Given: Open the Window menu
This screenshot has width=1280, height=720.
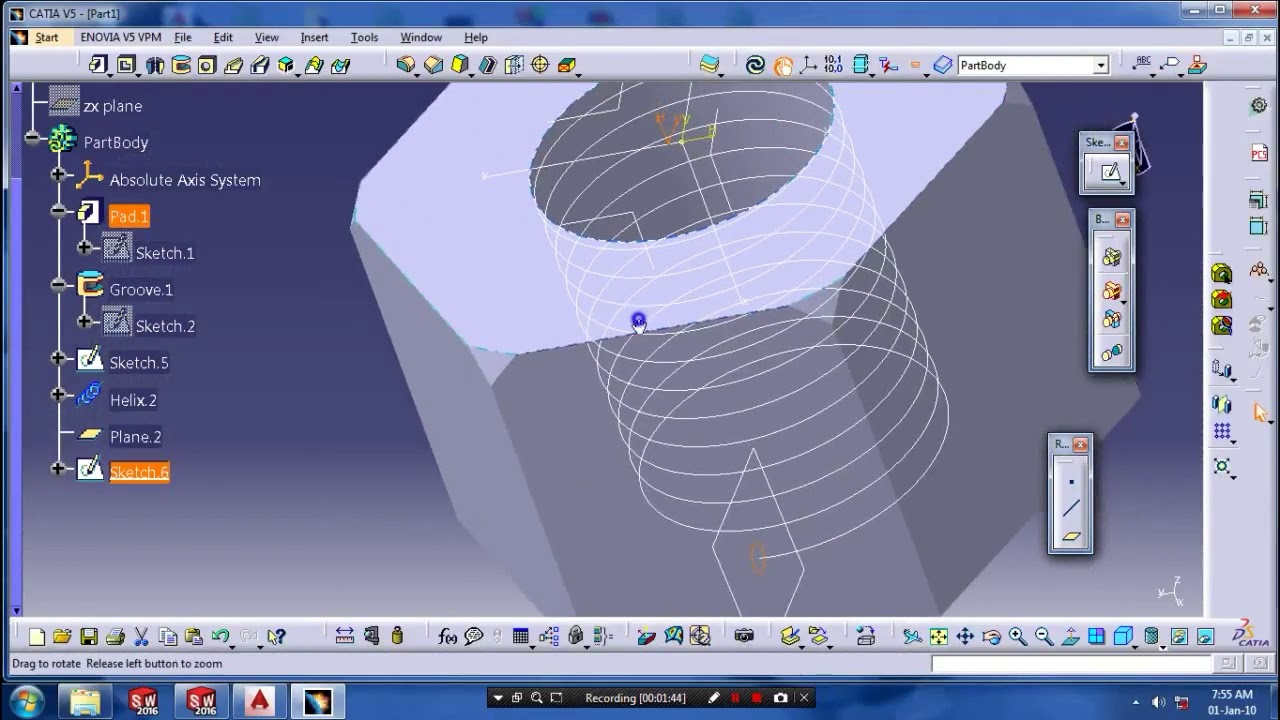Looking at the screenshot, I should (421, 37).
